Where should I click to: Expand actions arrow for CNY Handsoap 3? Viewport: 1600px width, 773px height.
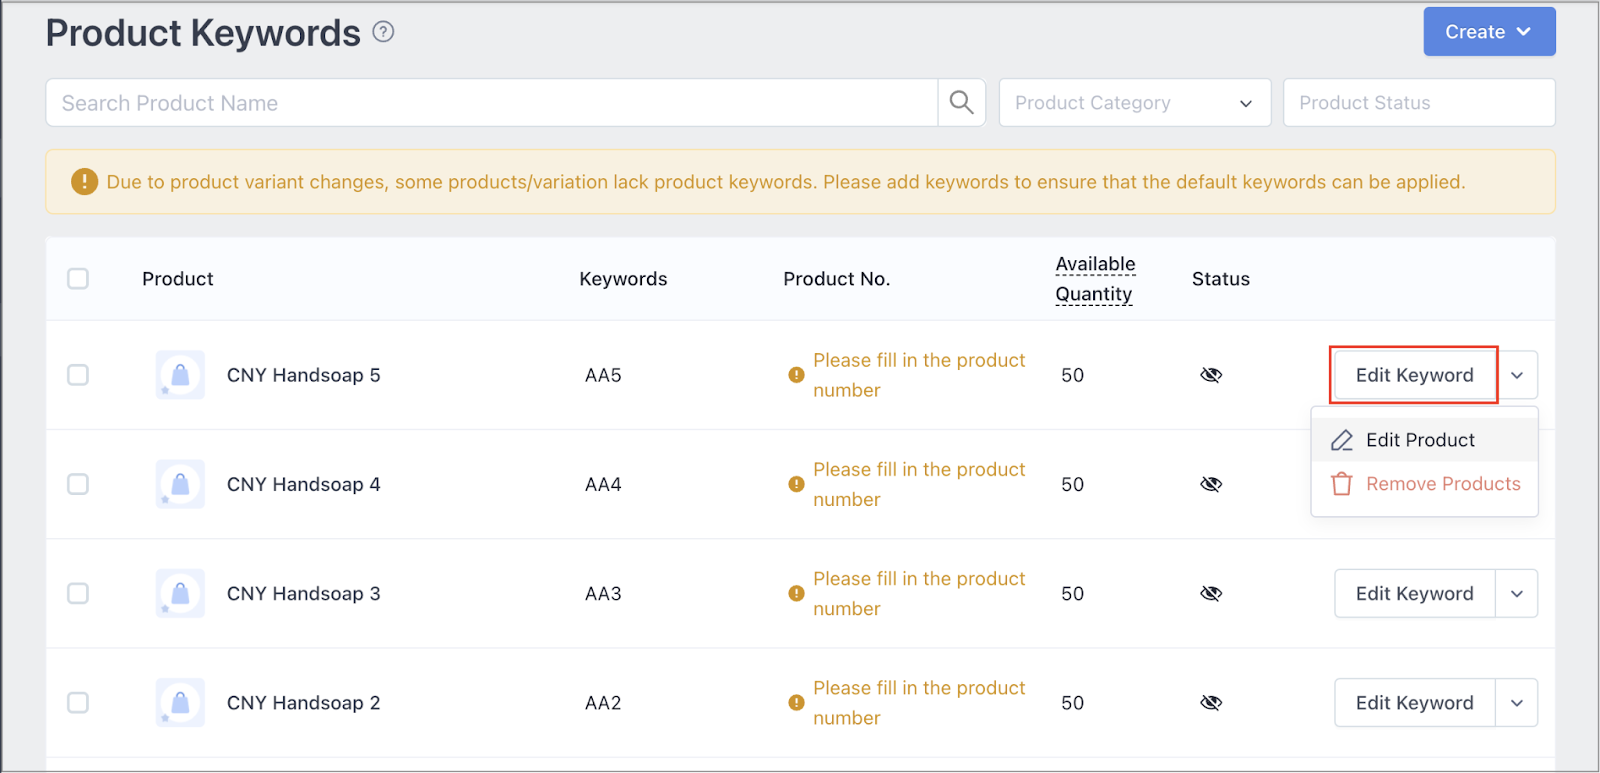(x=1517, y=593)
